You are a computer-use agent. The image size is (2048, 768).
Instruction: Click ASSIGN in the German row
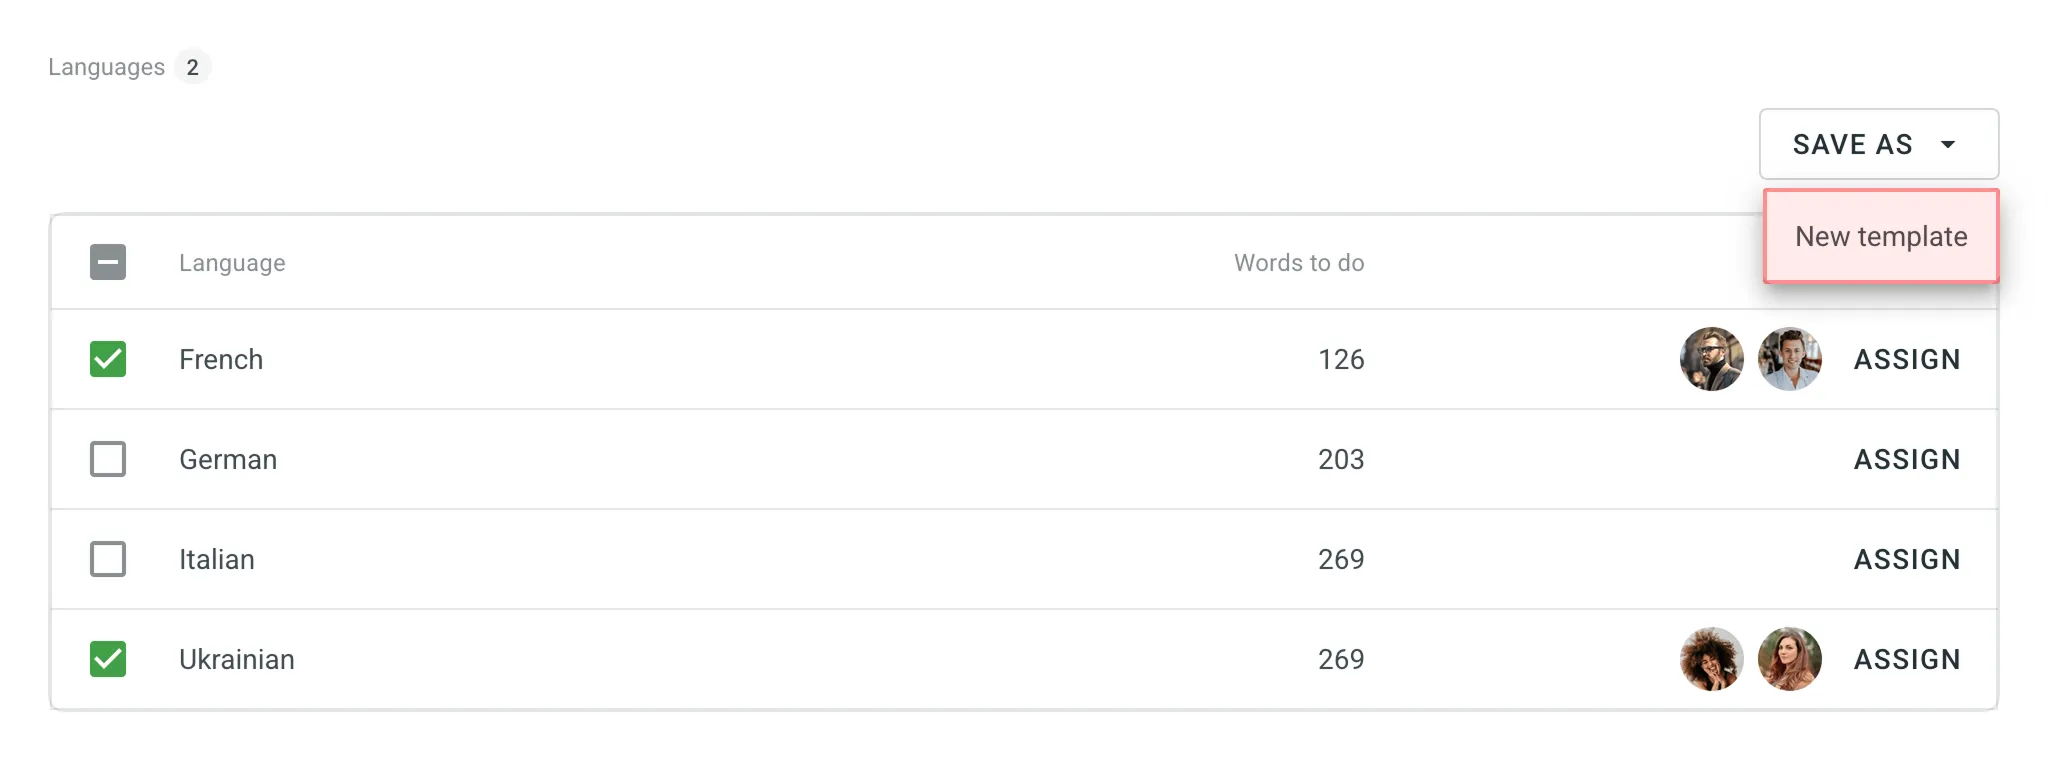coord(1906,459)
